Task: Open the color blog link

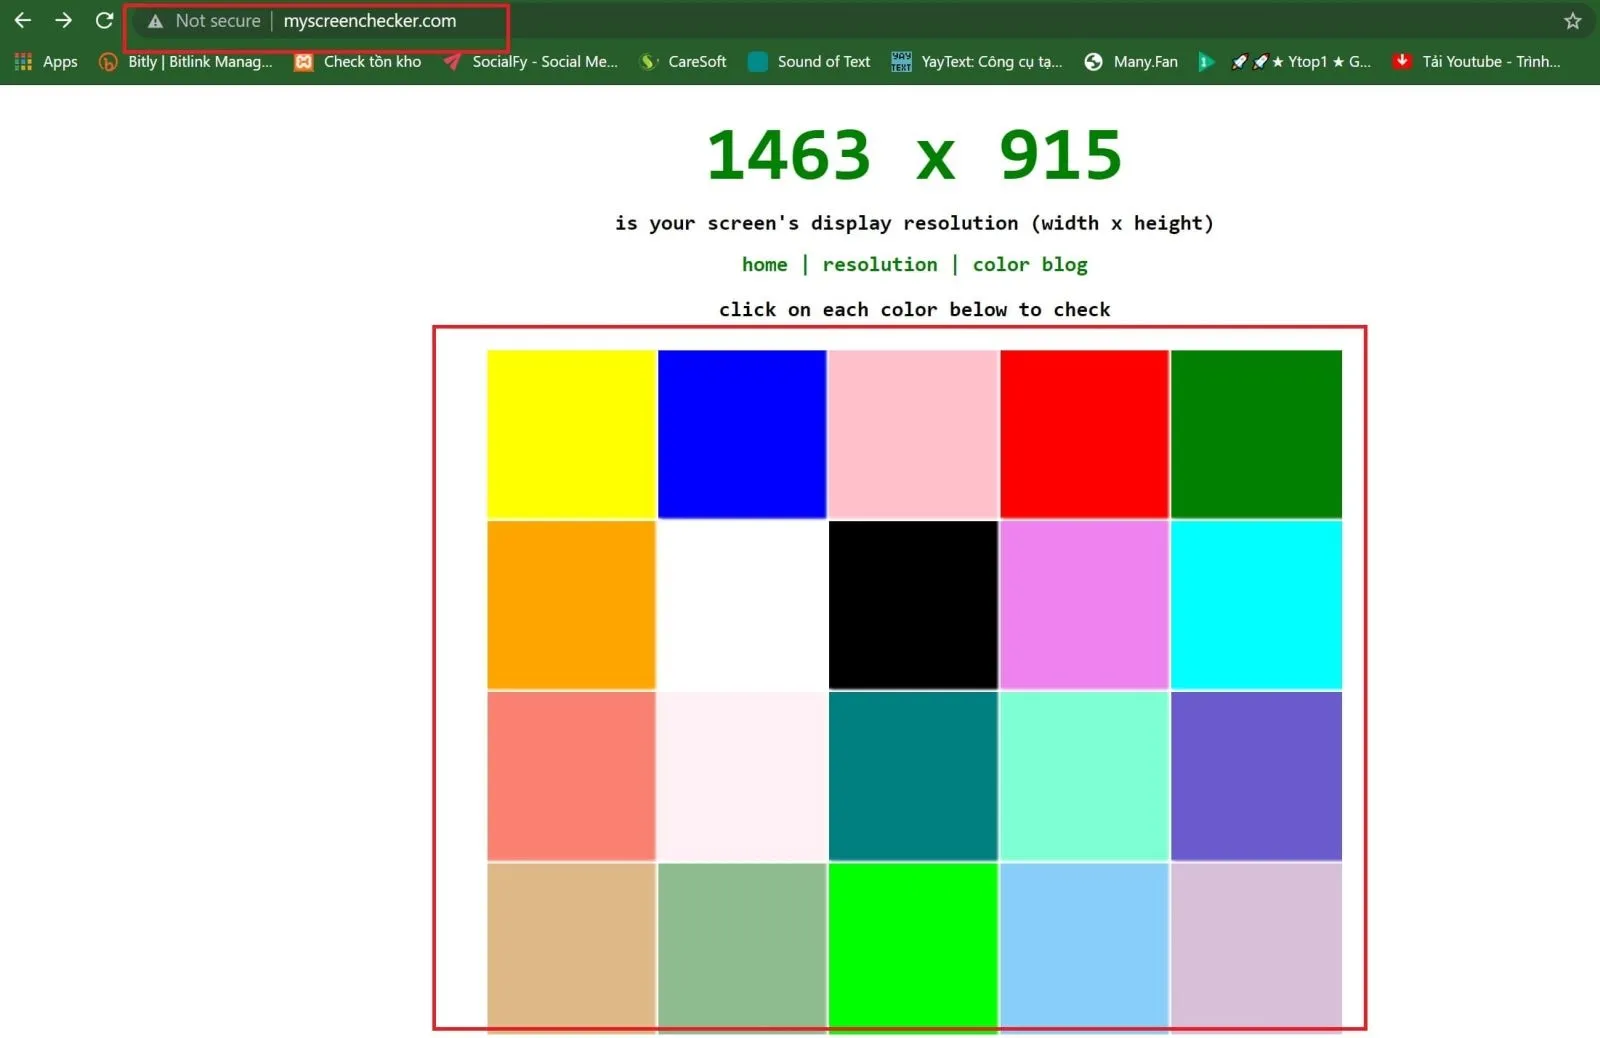Action: click(1029, 264)
